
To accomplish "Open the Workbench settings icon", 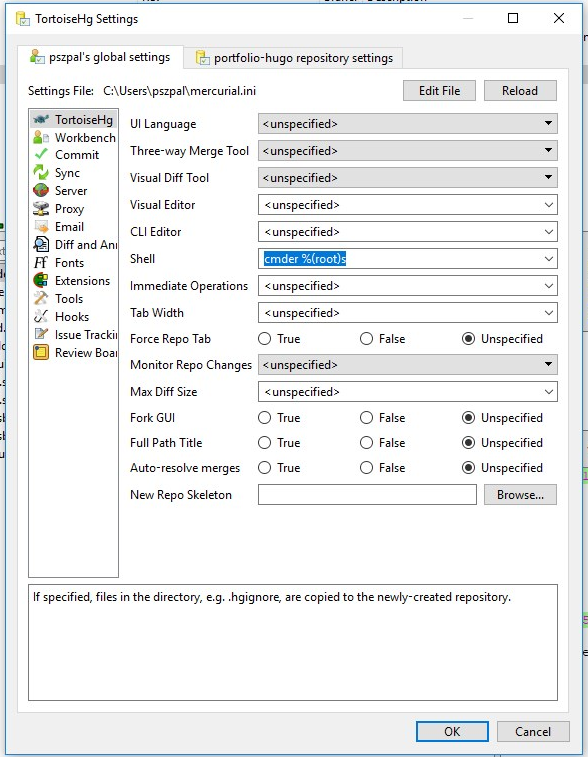I will 41,138.
